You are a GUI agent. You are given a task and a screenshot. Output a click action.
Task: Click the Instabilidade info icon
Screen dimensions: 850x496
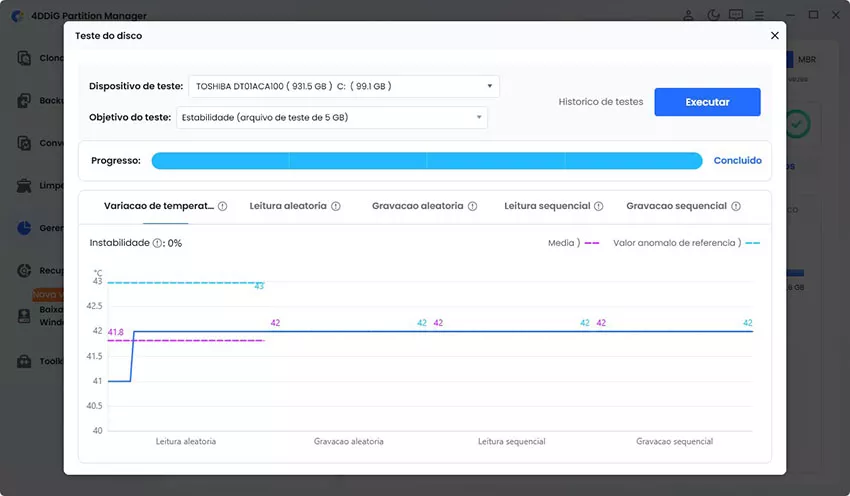(x=157, y=243)
